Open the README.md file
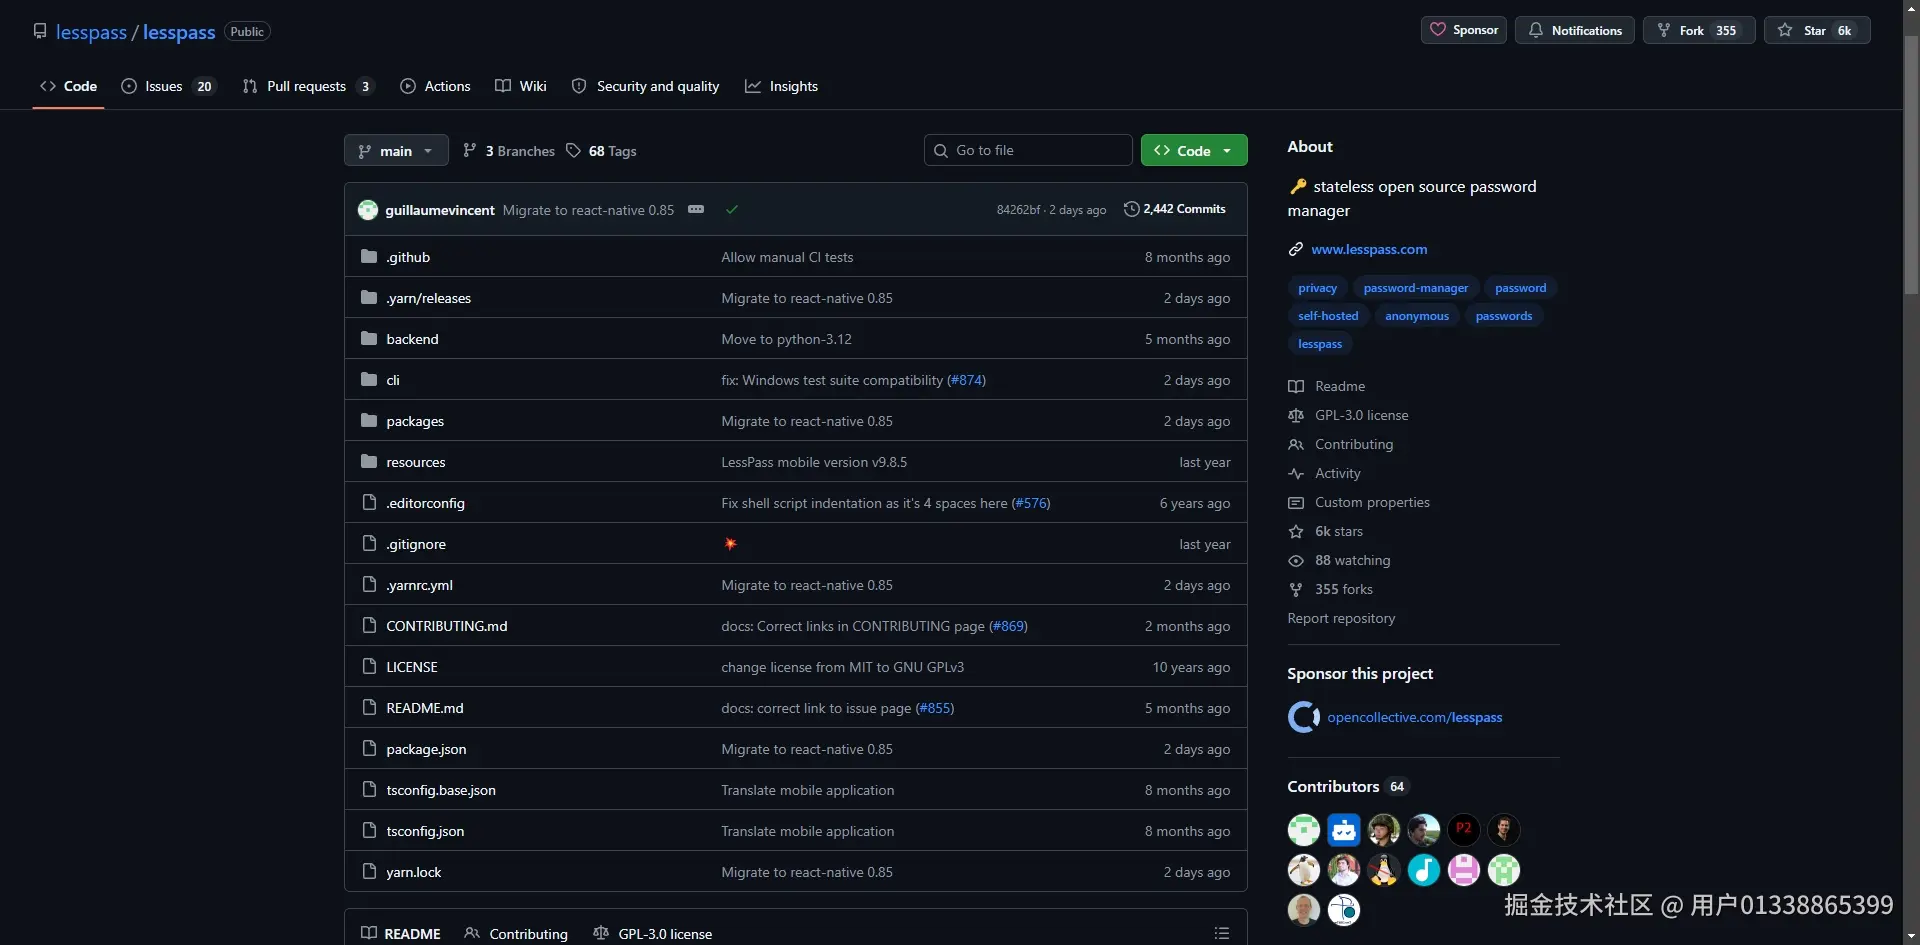The image size is (1920, 945). click(x=425, y=708)
